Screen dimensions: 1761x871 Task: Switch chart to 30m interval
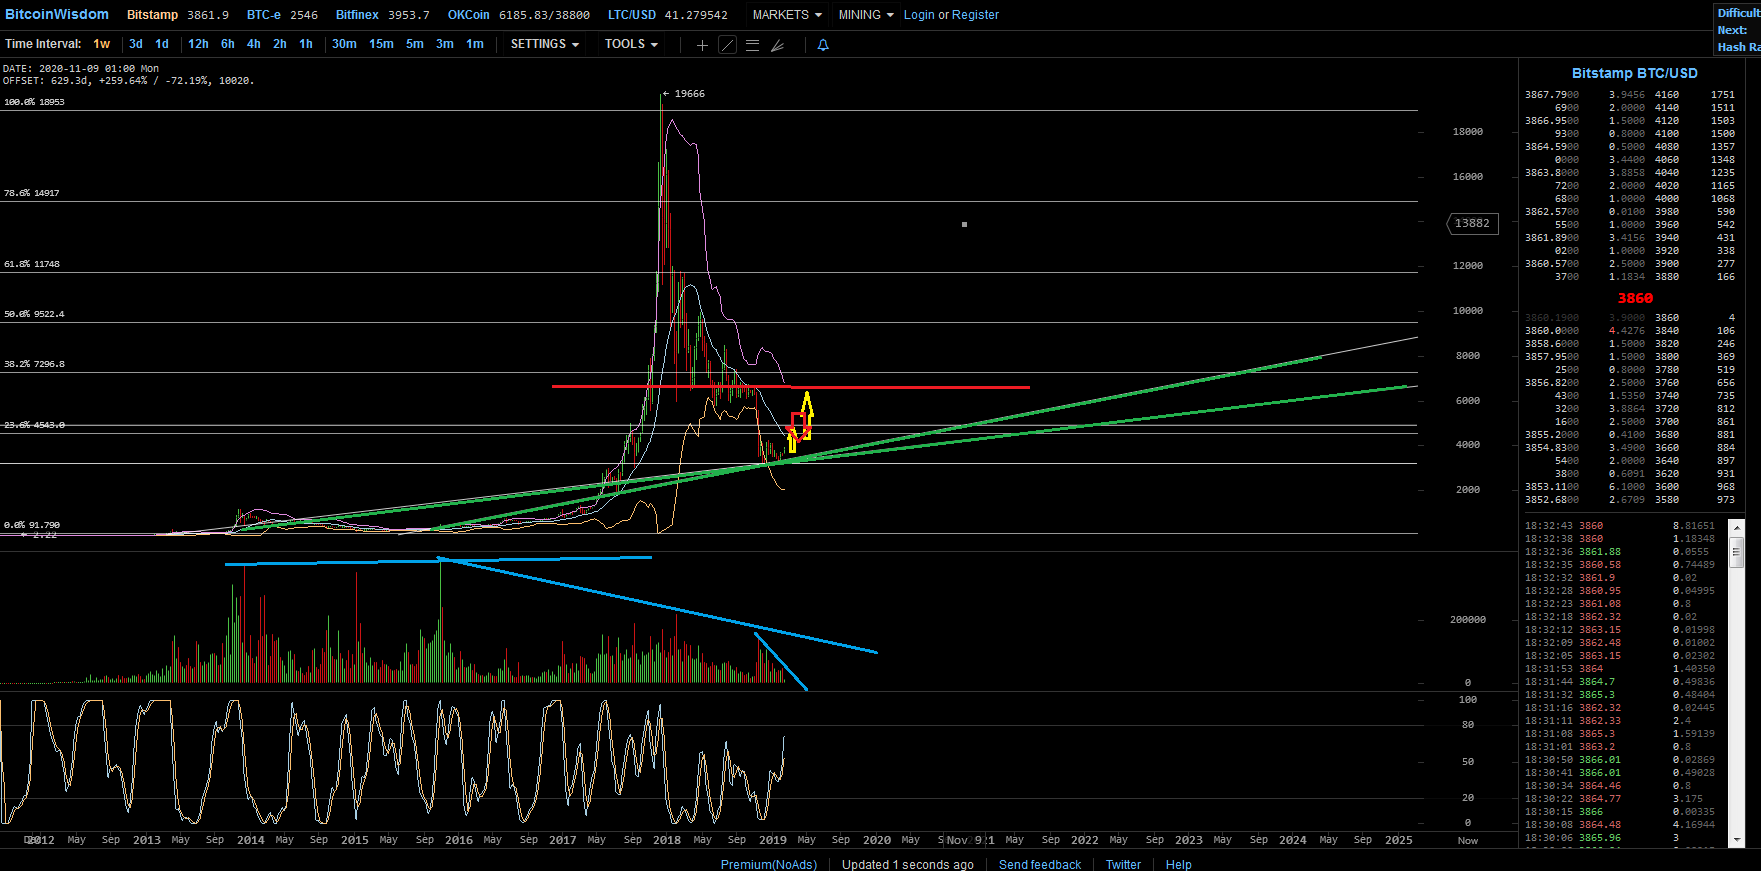click(344, 44)
